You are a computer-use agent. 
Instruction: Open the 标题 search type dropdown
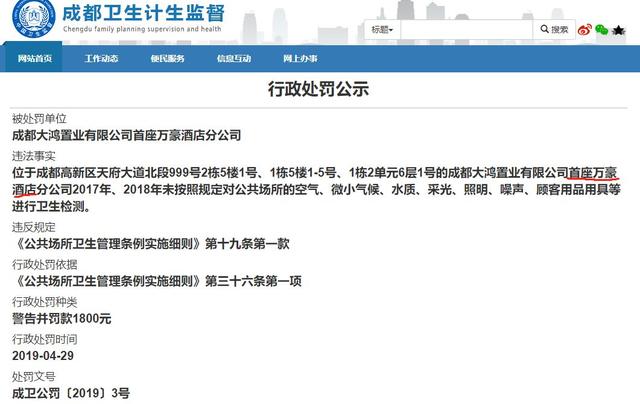click(x=382, y=30)
